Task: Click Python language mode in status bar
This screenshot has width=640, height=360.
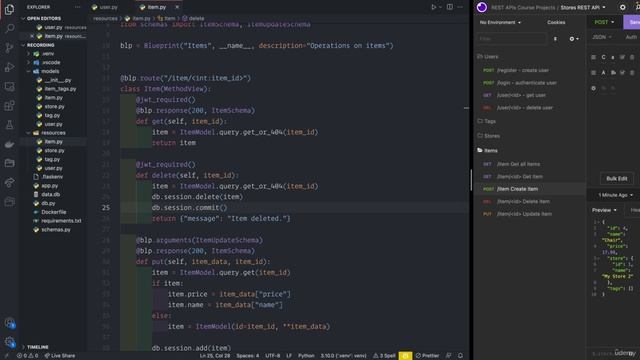Action: click(x=306, y=356)
